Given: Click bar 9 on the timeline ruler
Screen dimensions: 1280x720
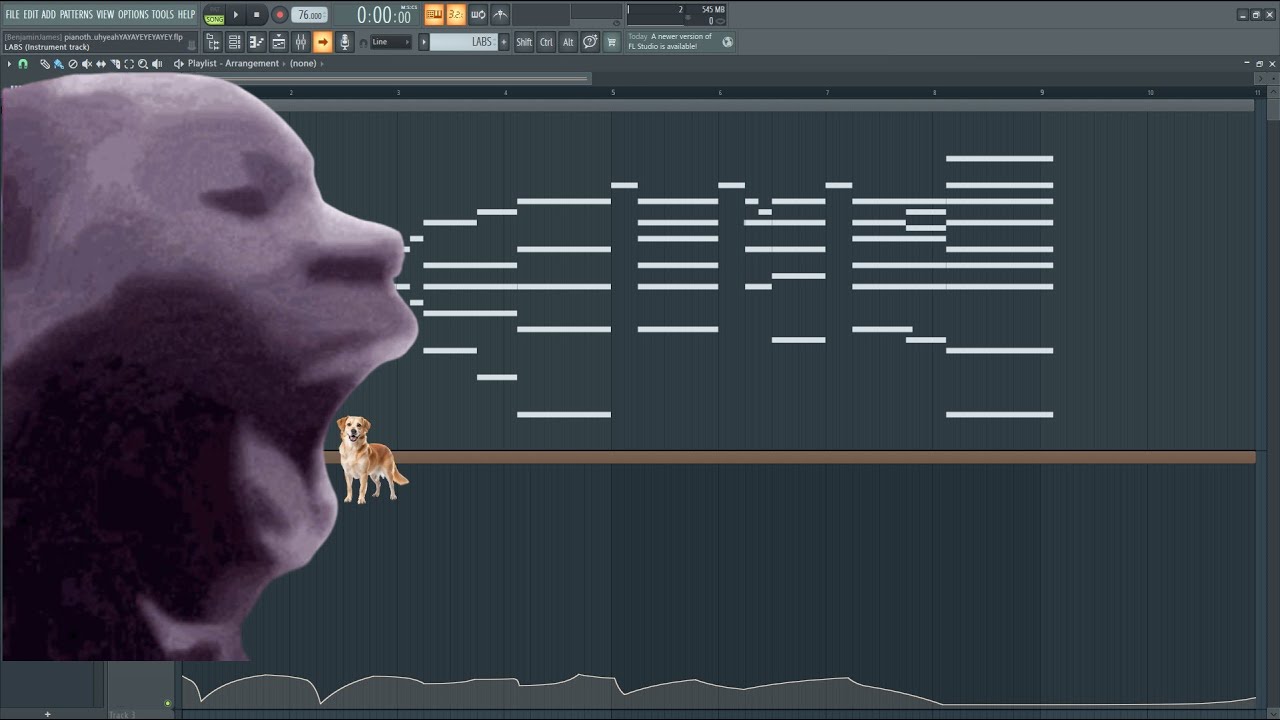Looking at the screenshot, I should pyautogui.click(x=1042, y=93).
